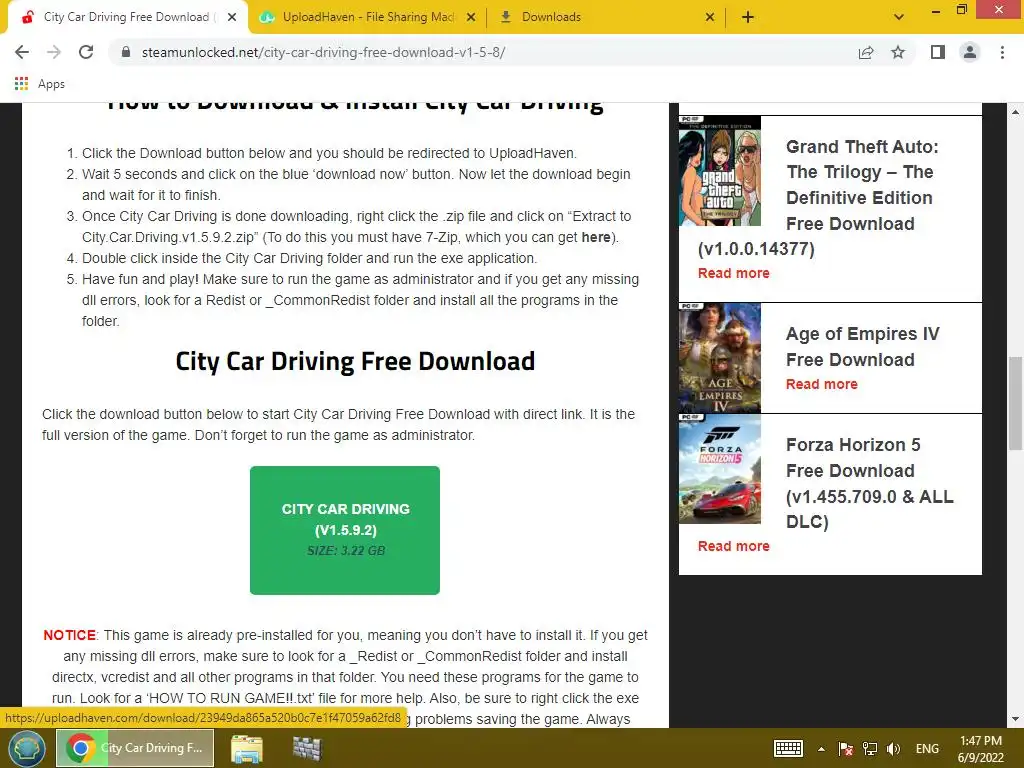Click Read more under Grand Theft Auto
Image resolution: width=1024 pixels, height=768 pixels.
pyautogui.click(x=733, y=273)
